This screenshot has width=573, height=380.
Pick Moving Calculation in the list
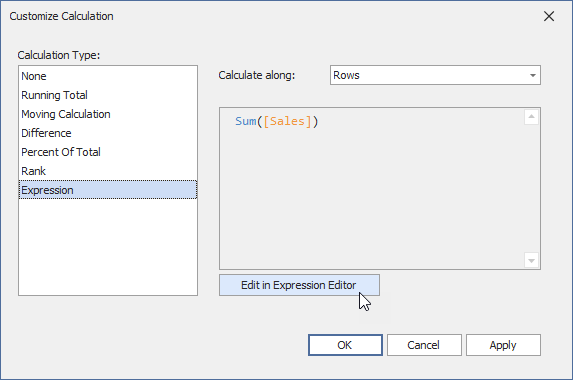click(108, 114)
